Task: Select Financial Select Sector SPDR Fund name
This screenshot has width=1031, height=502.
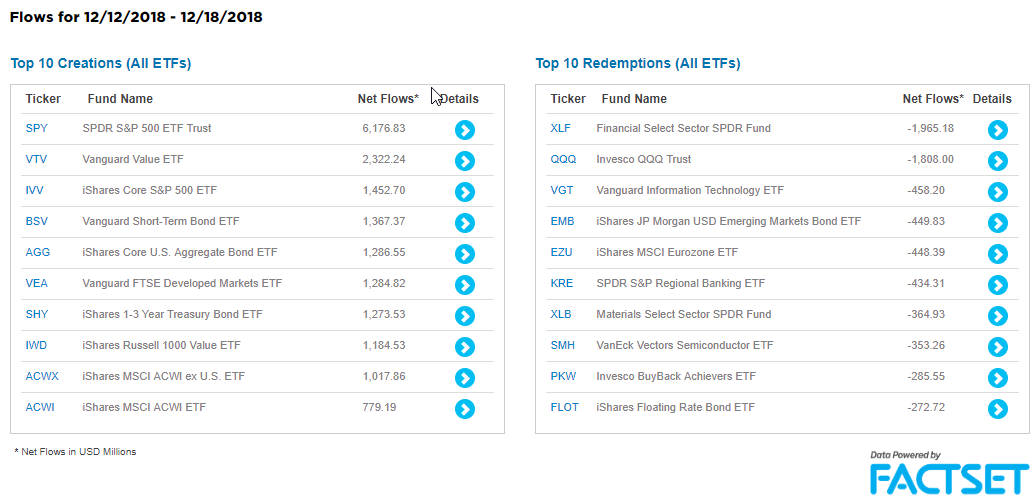Action: (683, 128)
